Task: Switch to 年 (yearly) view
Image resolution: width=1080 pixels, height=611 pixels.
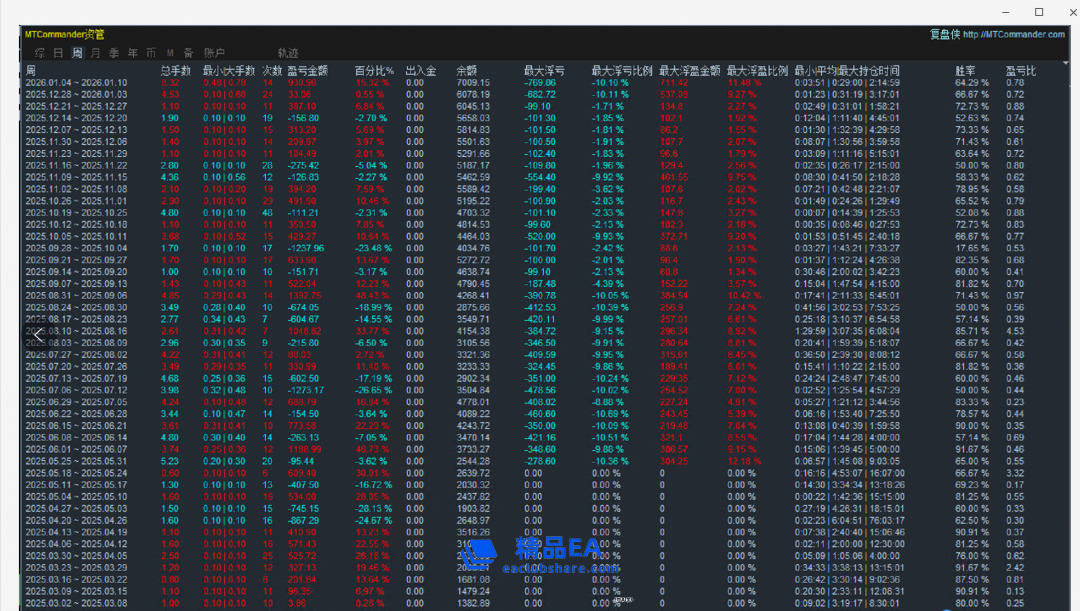Action: click(132, 53)
